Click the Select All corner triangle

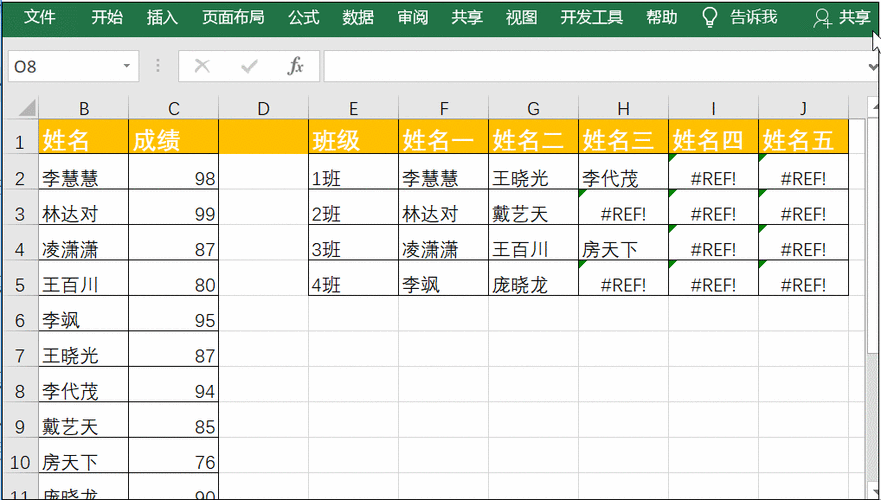27,108
